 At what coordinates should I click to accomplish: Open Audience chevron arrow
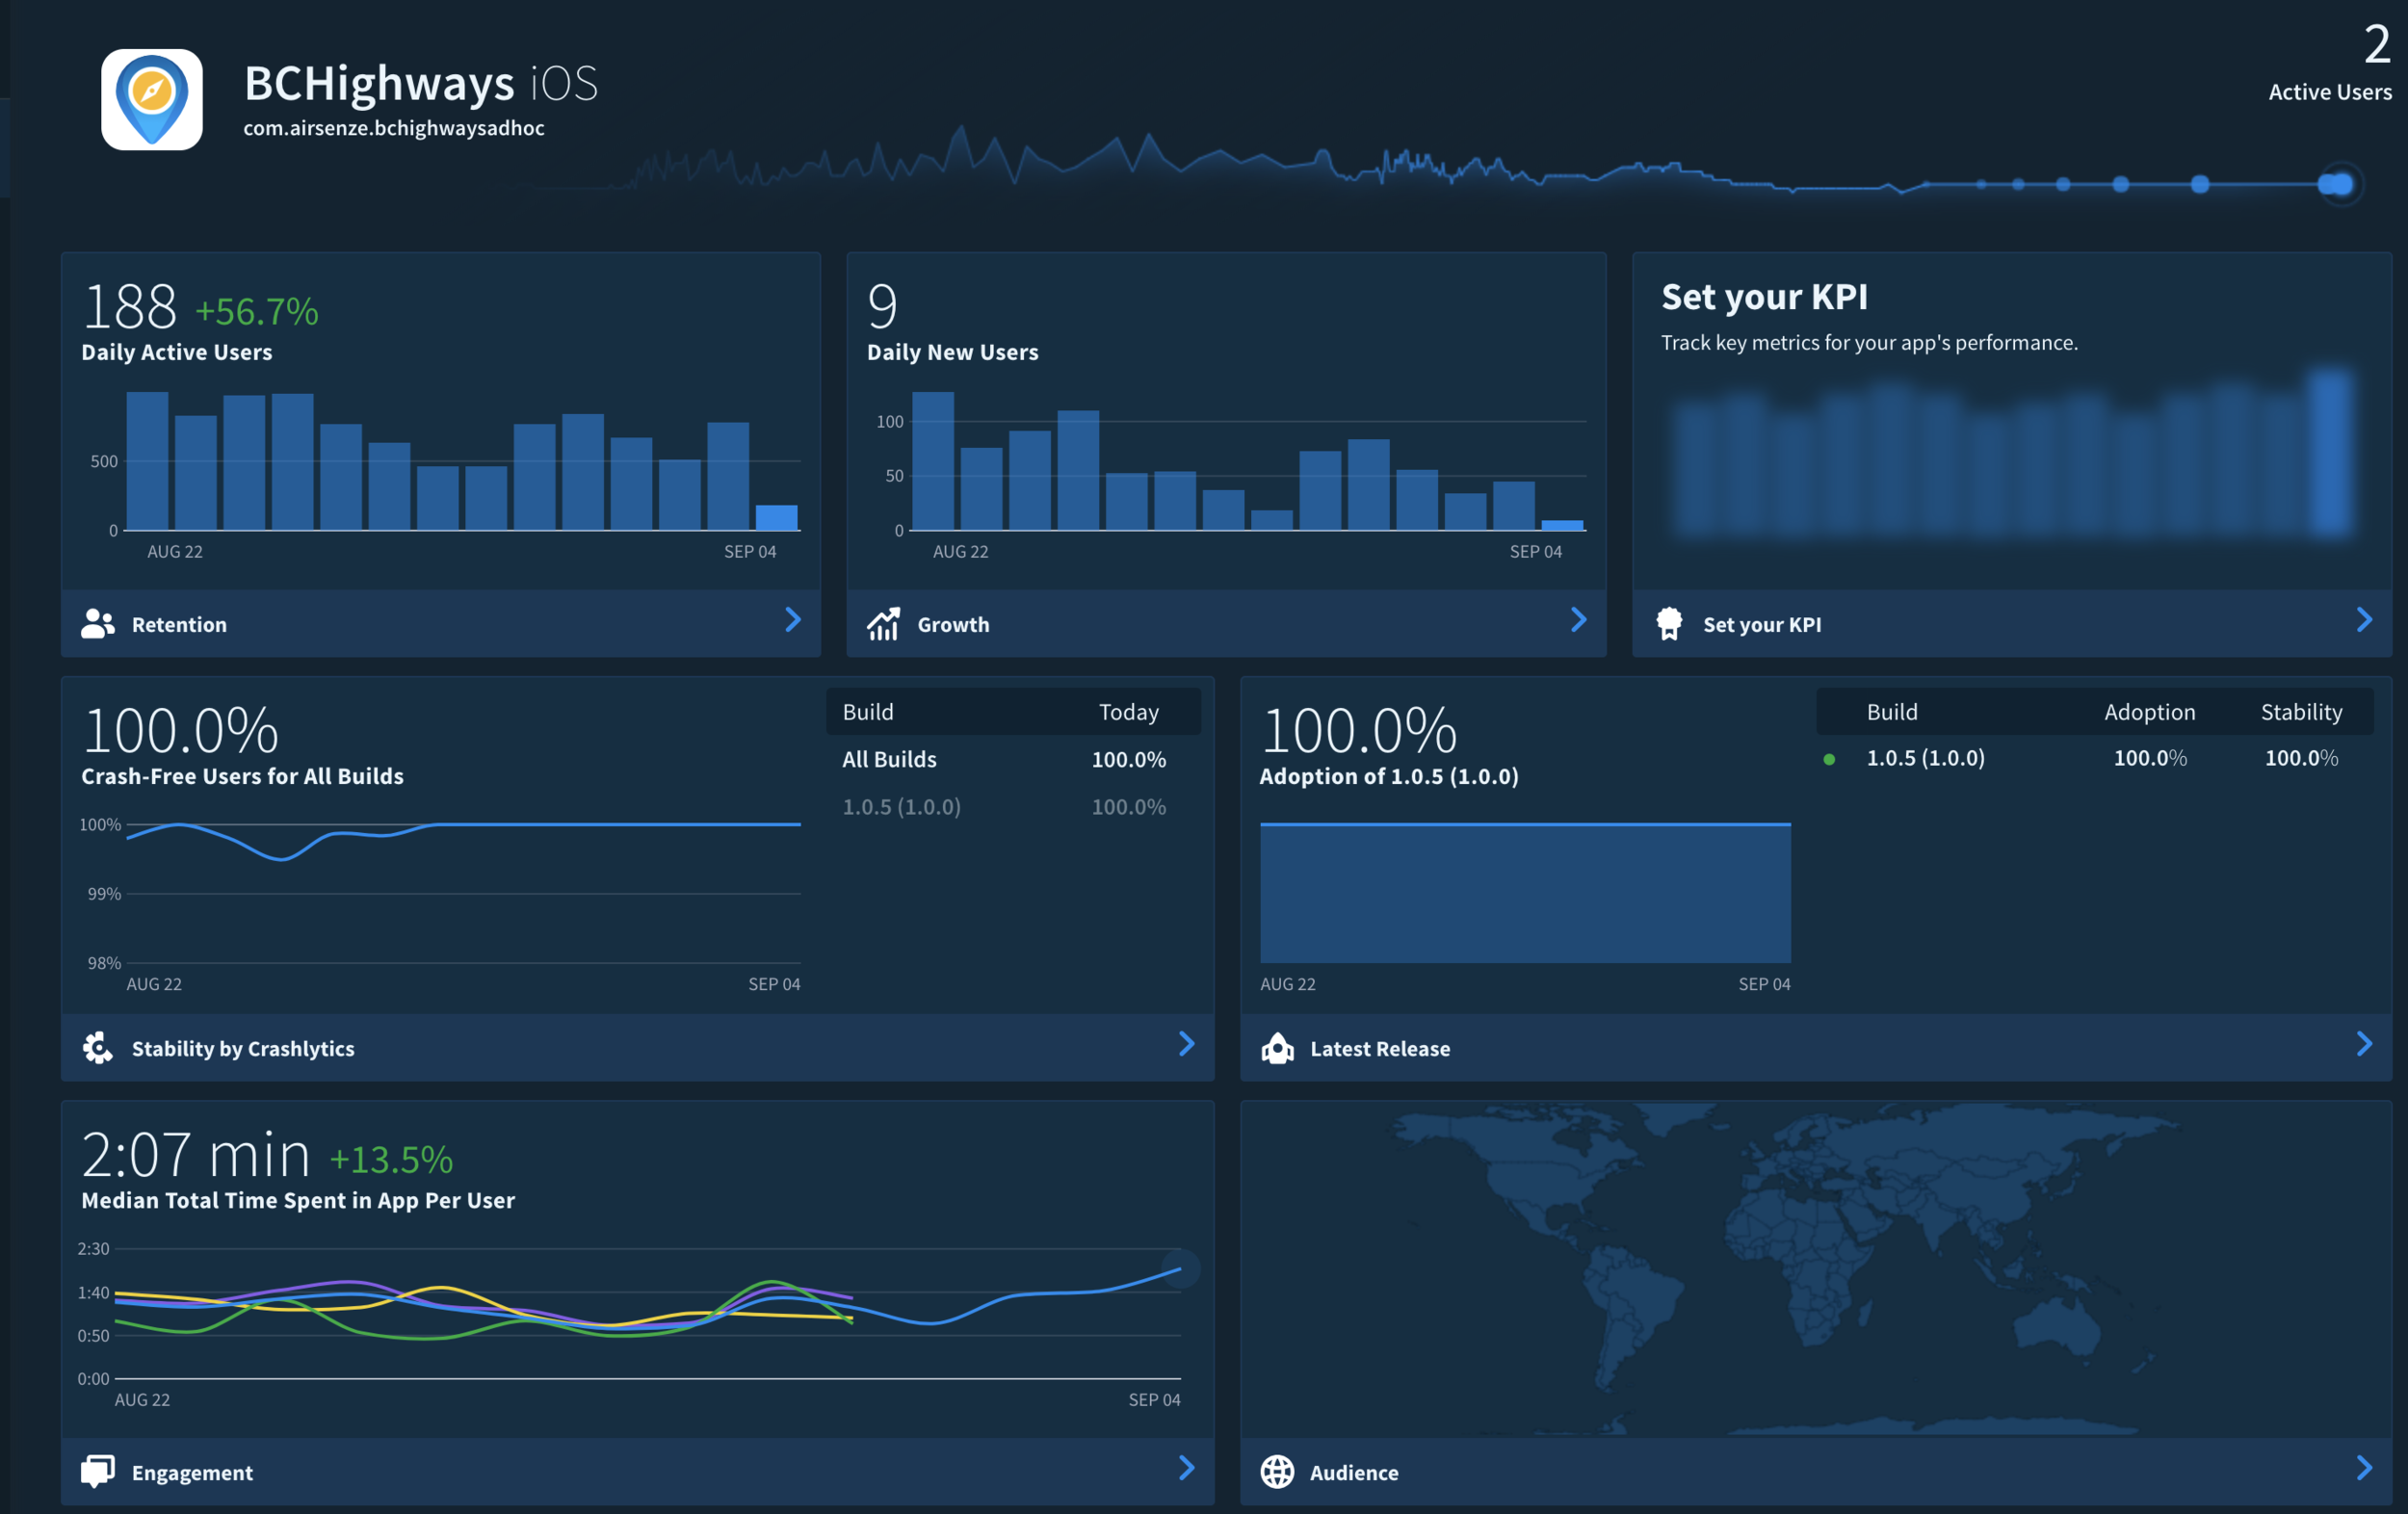pyautogui.click(x=2364, y=1468)
